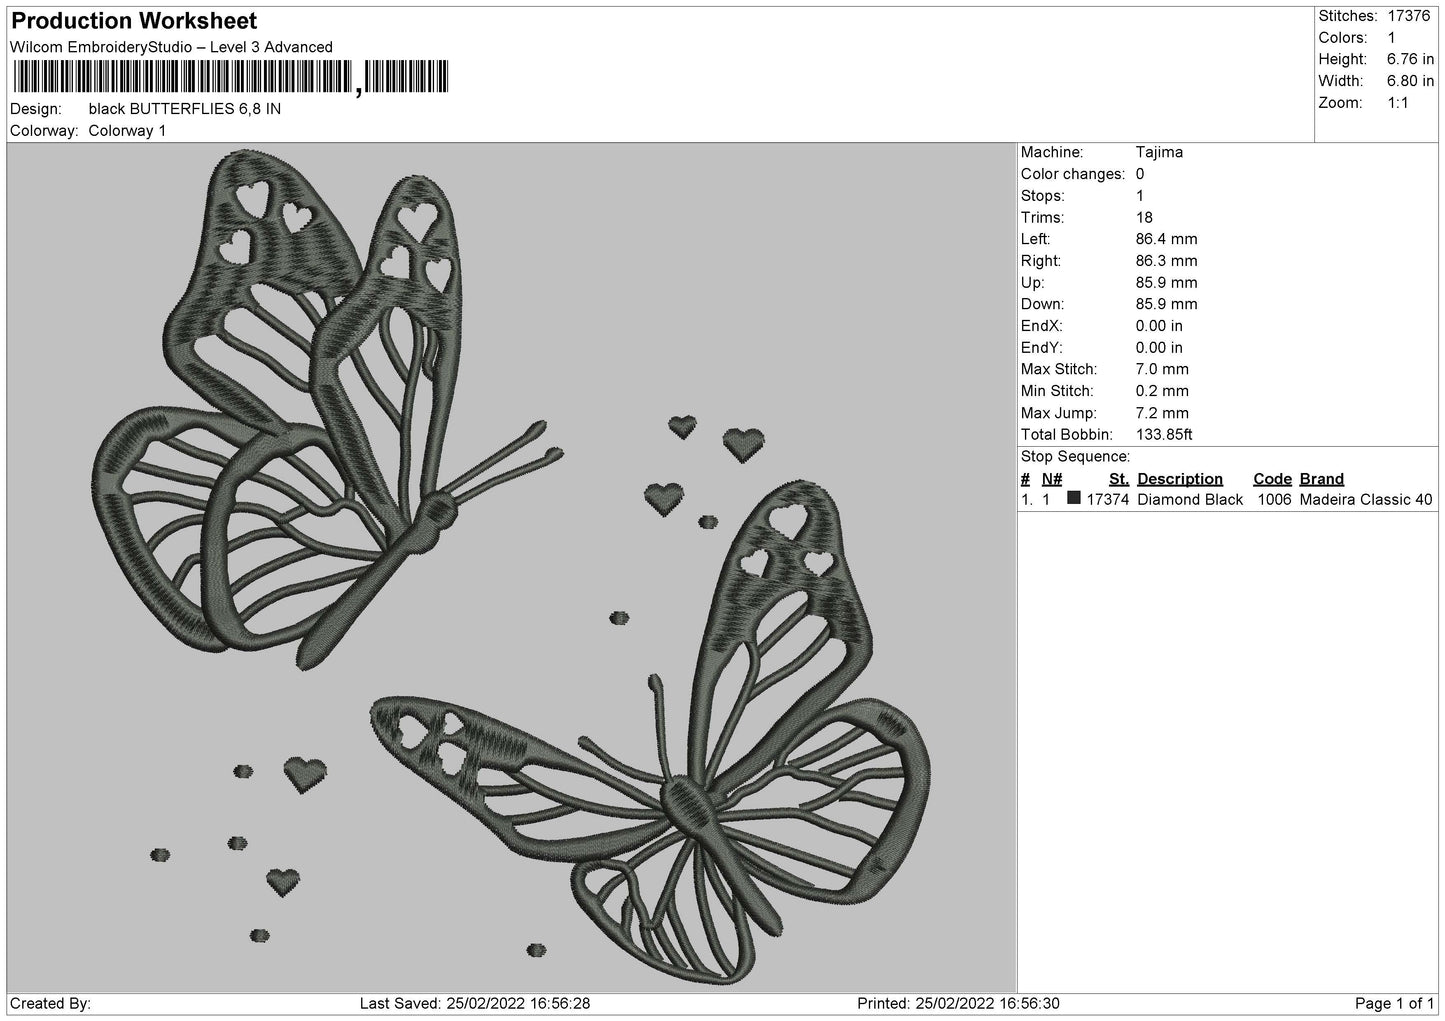This screenshot has height=1021, width=1445.
Task: Click the N# column header
Action: pos(1051,479)
